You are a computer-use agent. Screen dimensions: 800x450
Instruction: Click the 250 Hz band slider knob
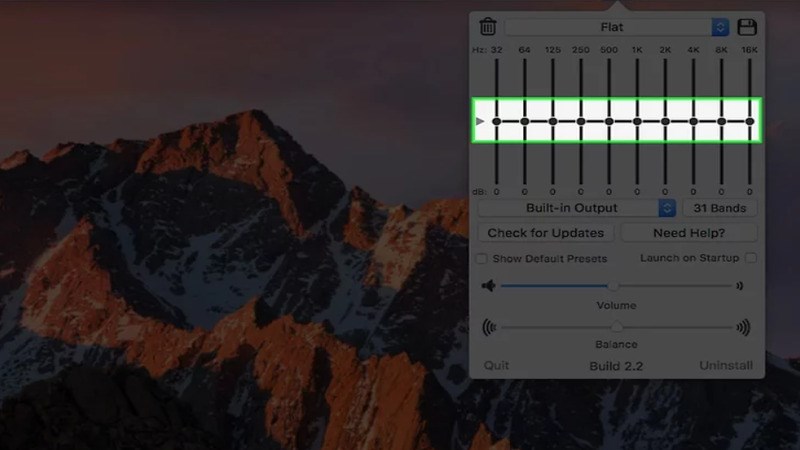581,121
